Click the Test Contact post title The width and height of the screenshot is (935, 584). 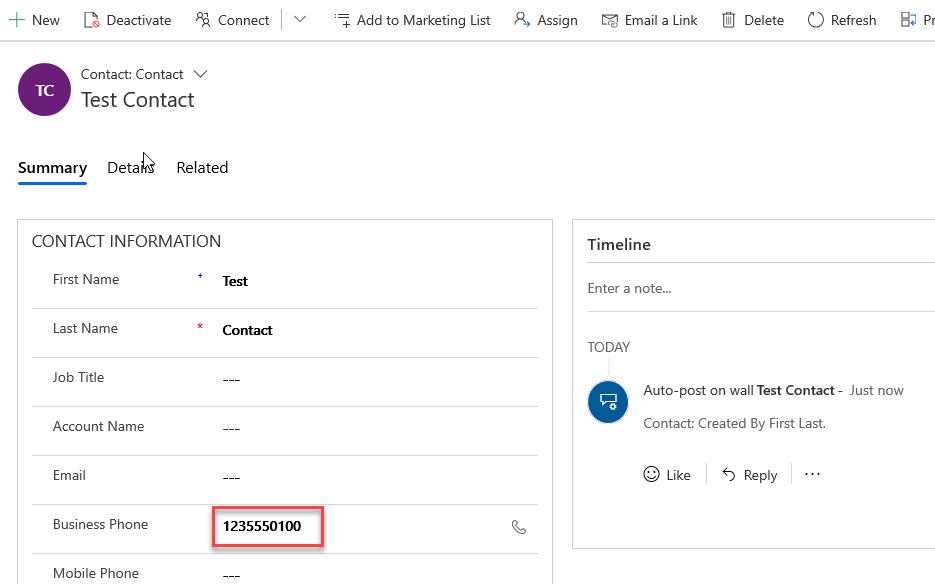795,390
